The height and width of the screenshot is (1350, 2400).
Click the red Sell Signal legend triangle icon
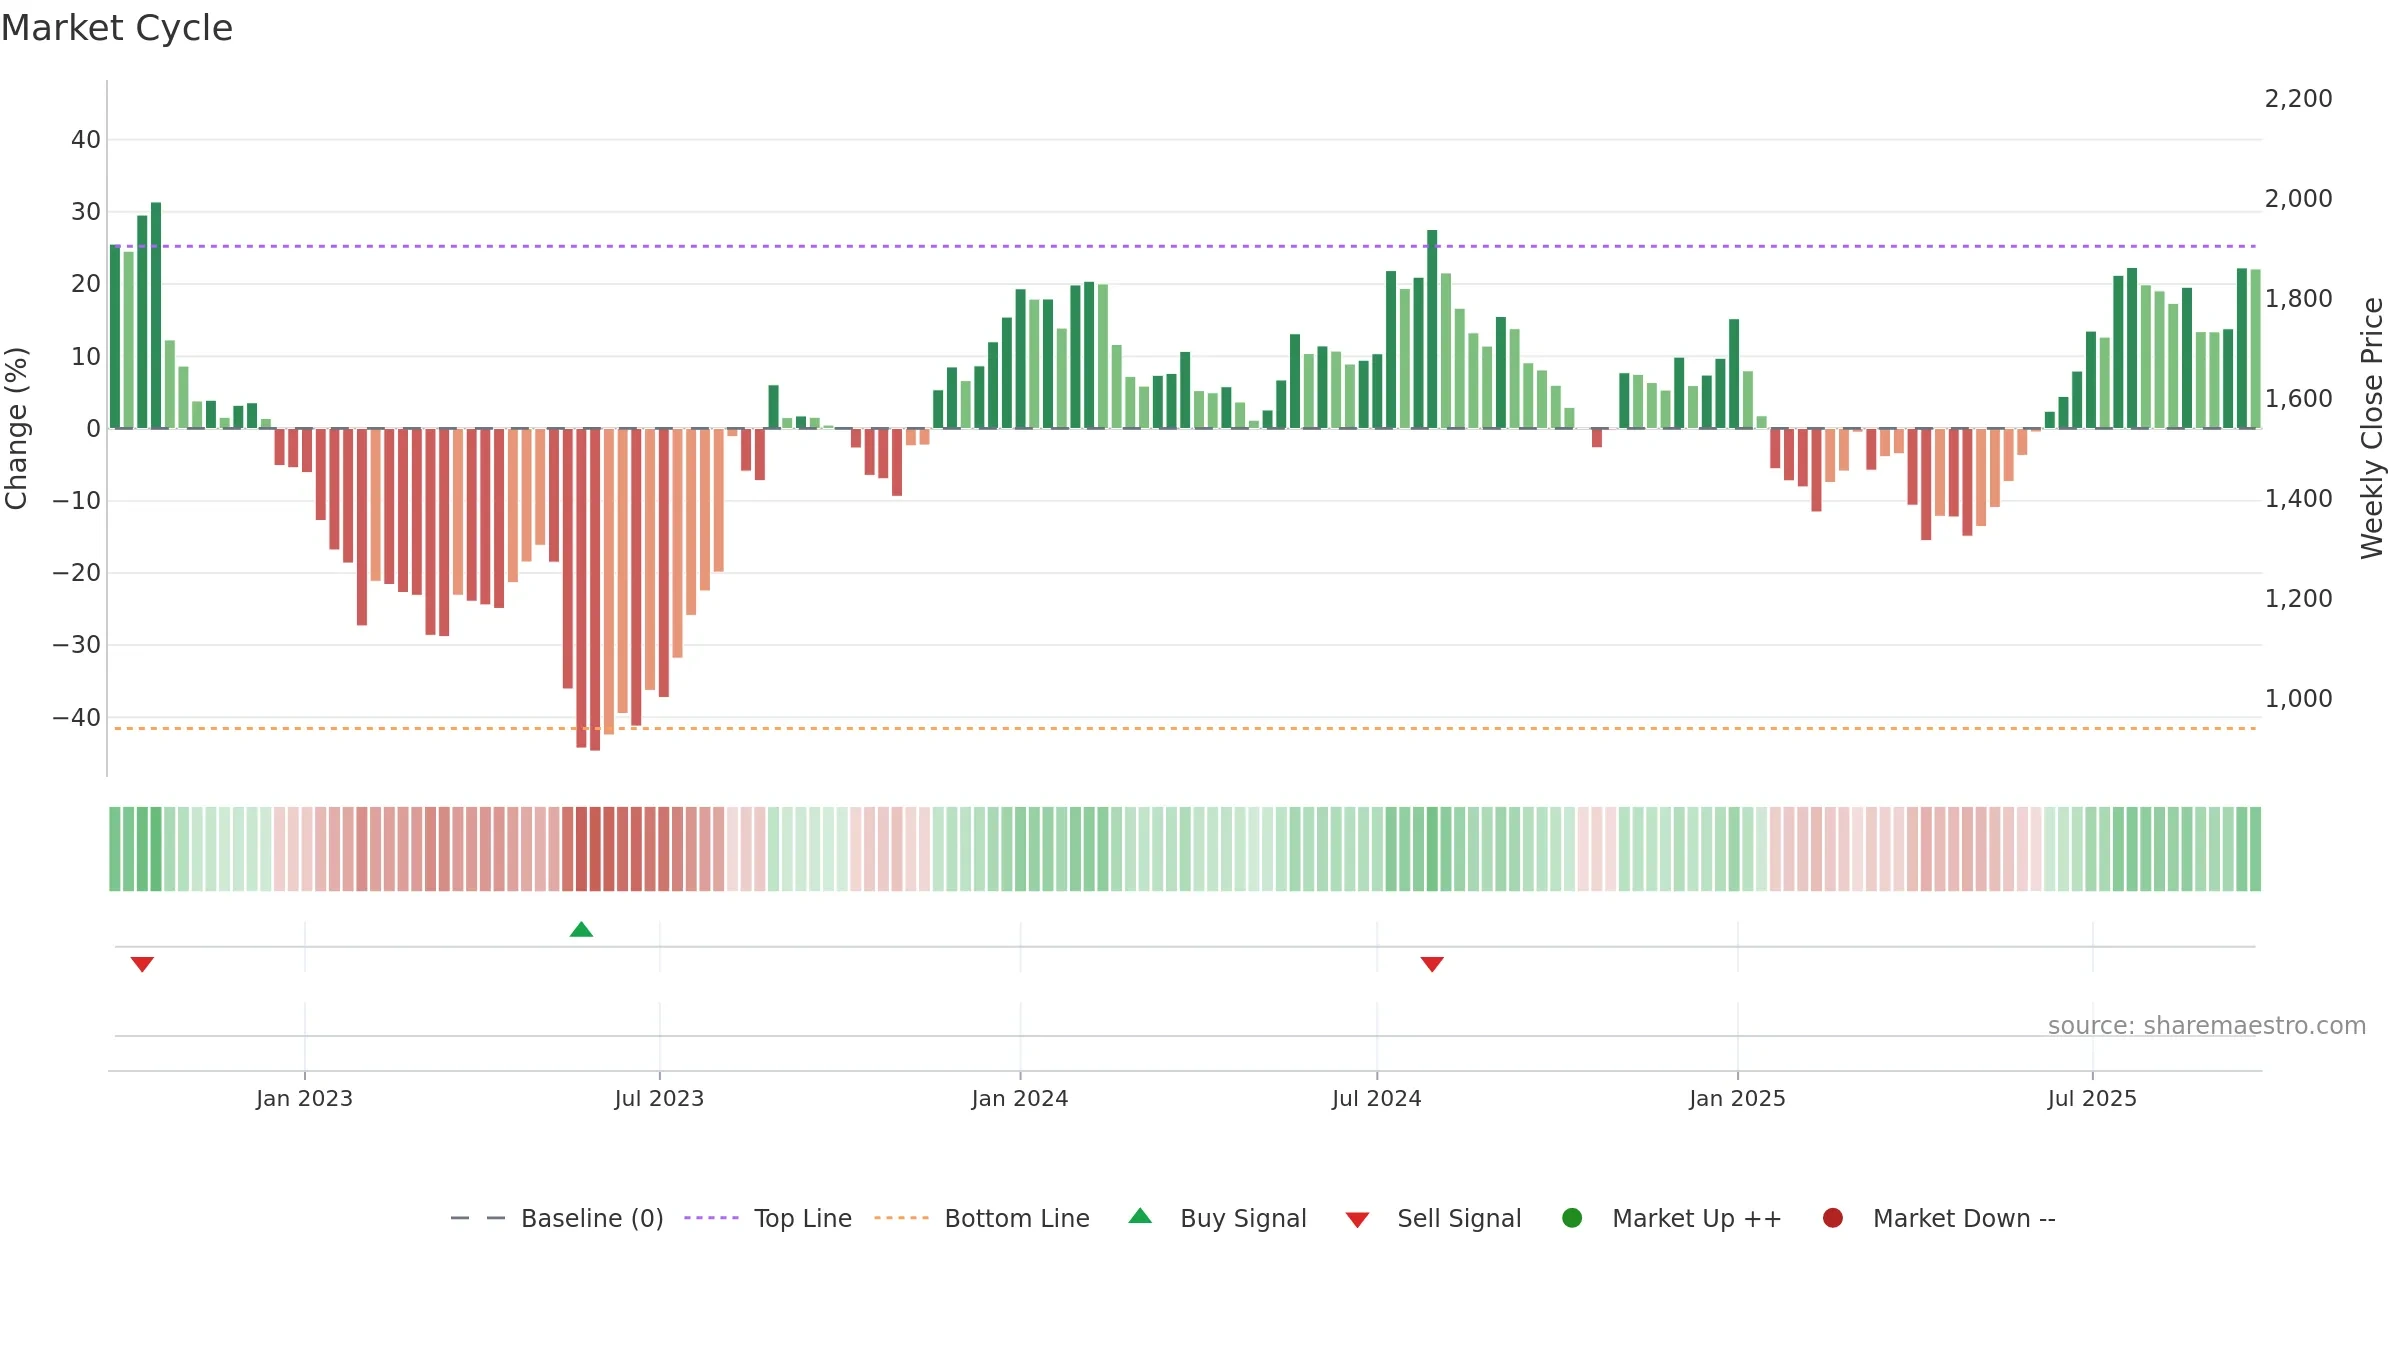click(1357, 1220)
